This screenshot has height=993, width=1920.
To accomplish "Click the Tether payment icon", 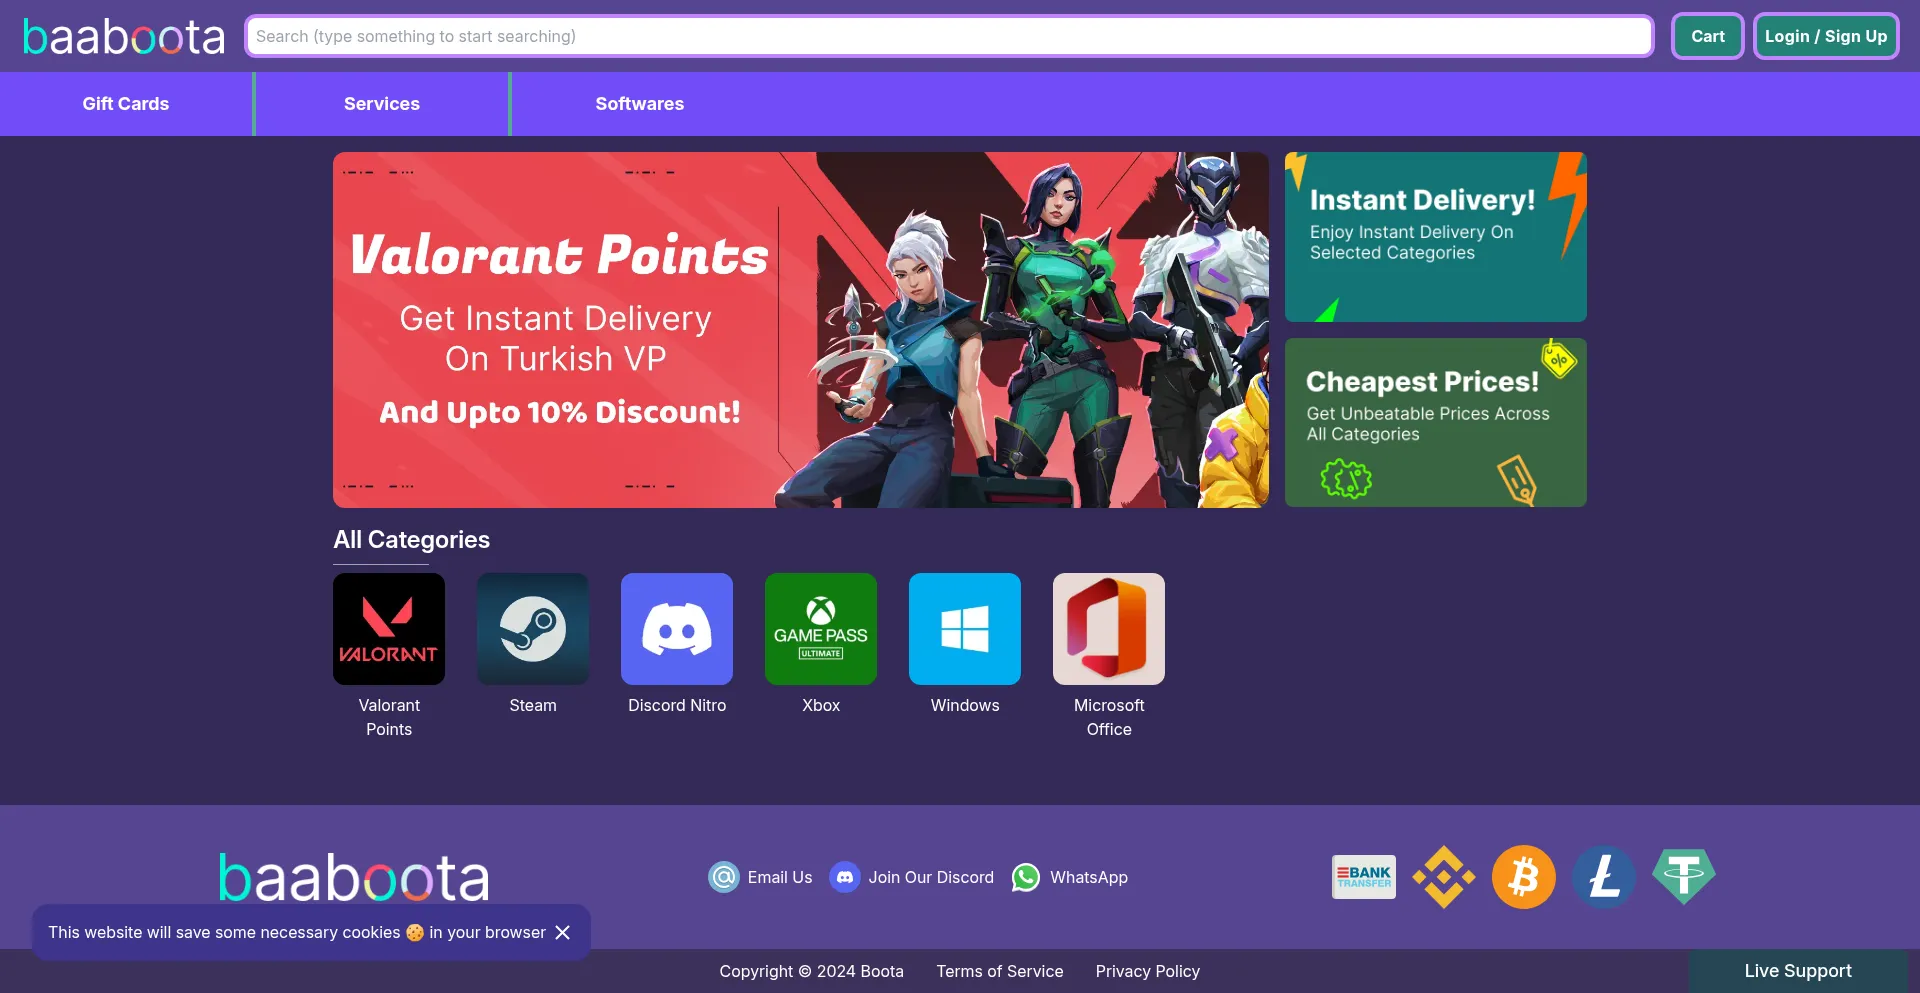I will [1684, 877].
